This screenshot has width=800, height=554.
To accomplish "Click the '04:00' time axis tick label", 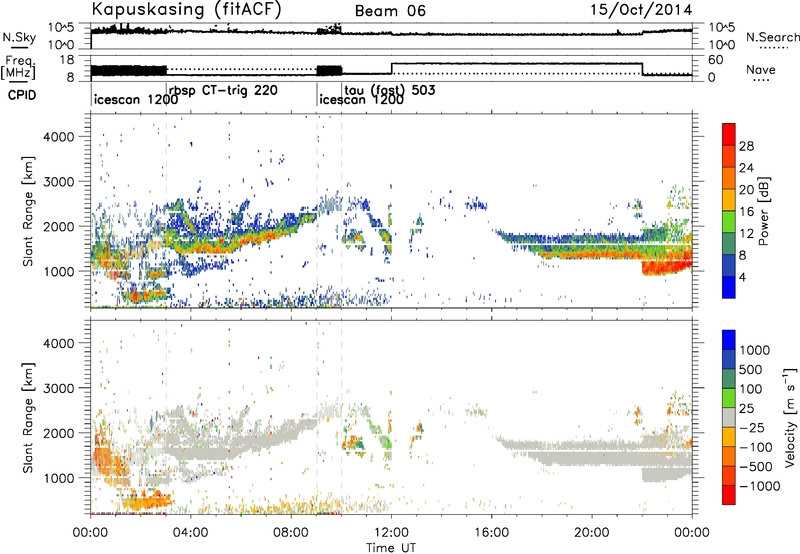I will click(190, 533).
